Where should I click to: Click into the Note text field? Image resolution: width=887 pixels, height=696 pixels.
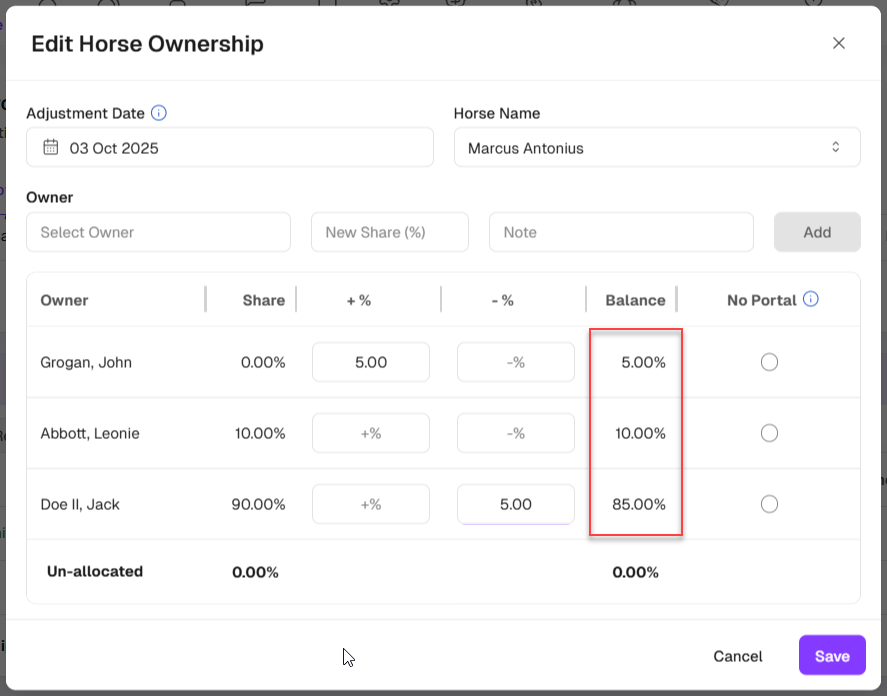[620, 232]
